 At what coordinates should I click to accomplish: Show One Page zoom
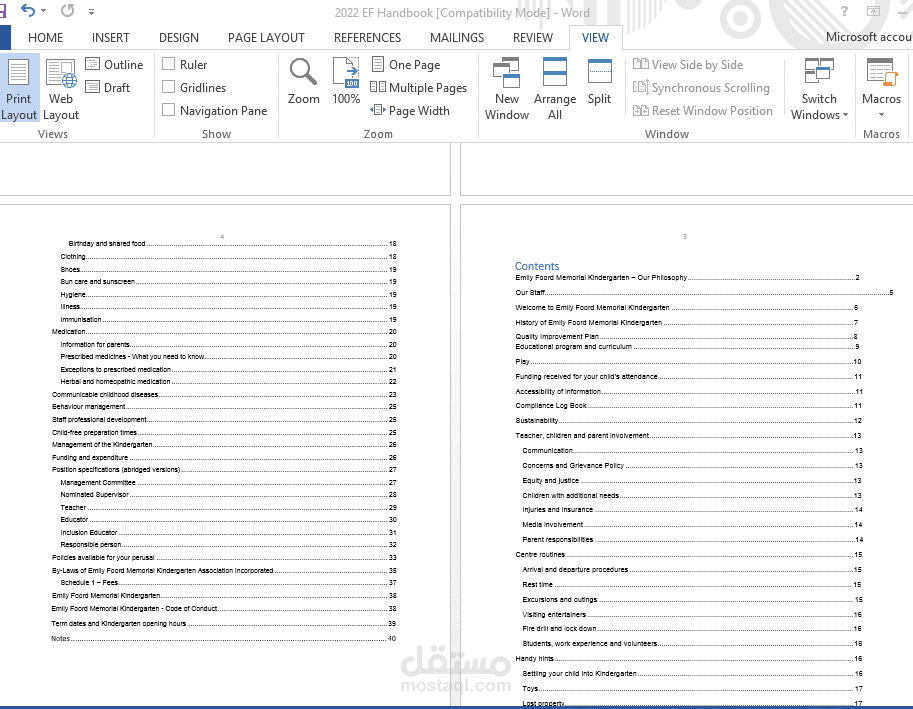[x=405, y=65]
